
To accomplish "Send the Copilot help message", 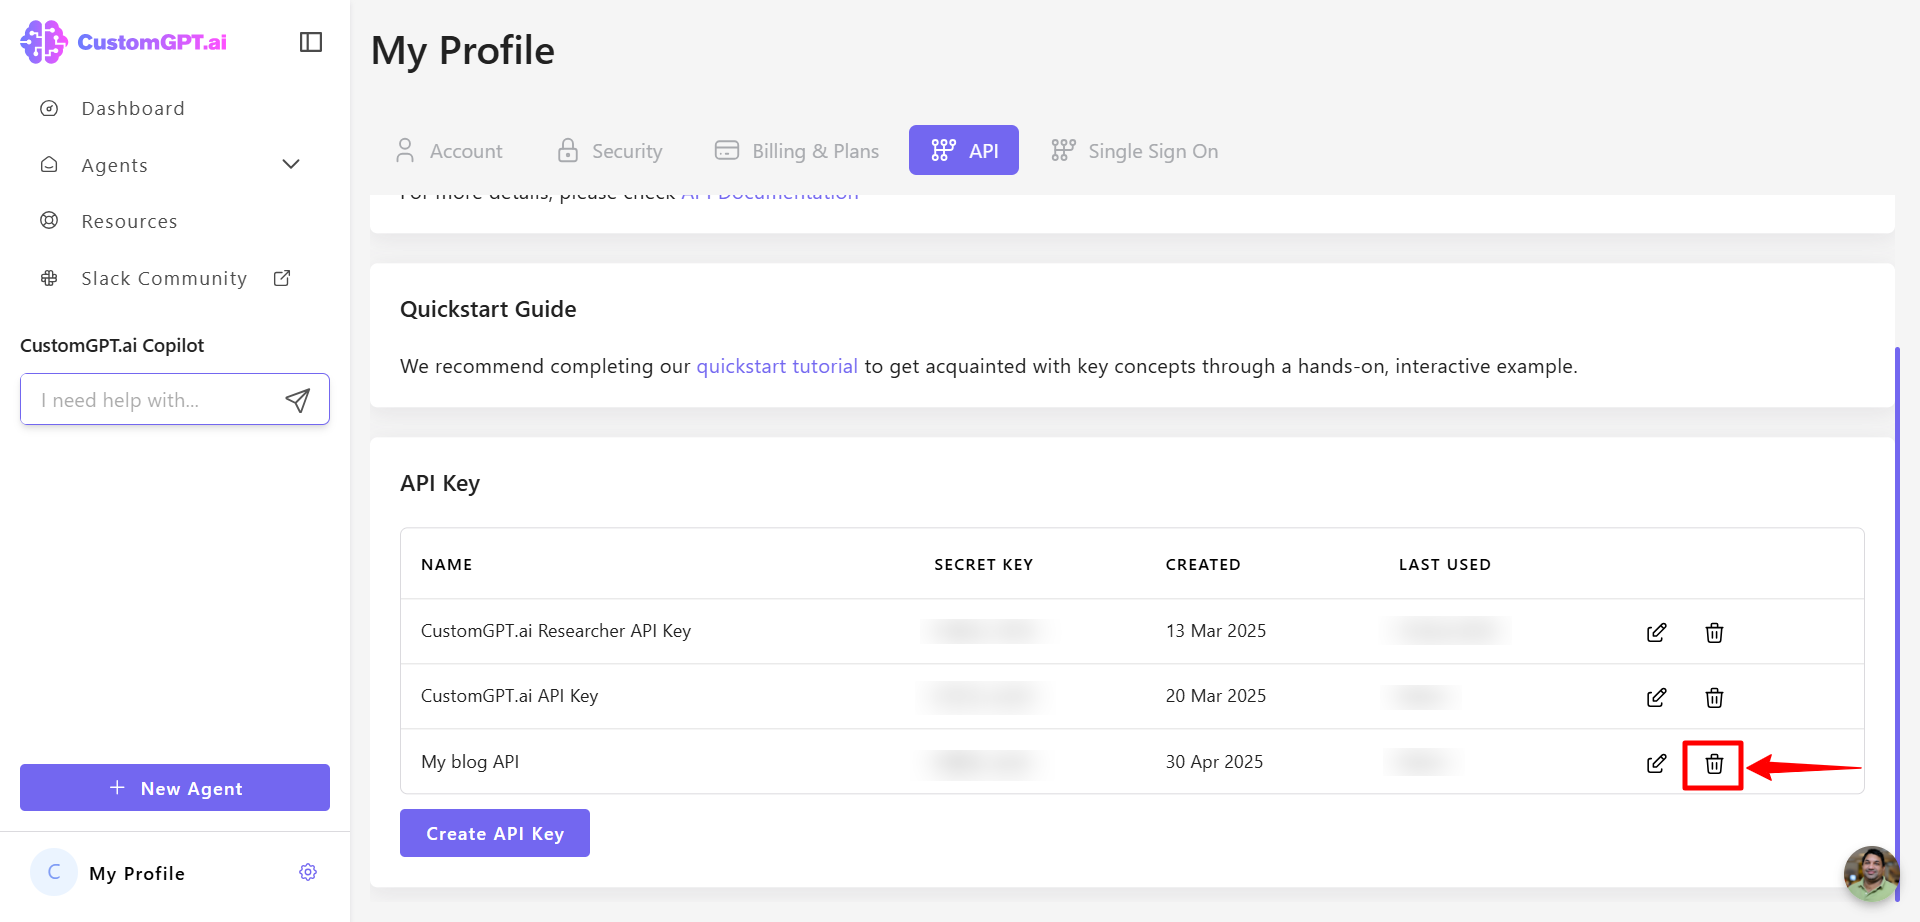I will [297, 401].
